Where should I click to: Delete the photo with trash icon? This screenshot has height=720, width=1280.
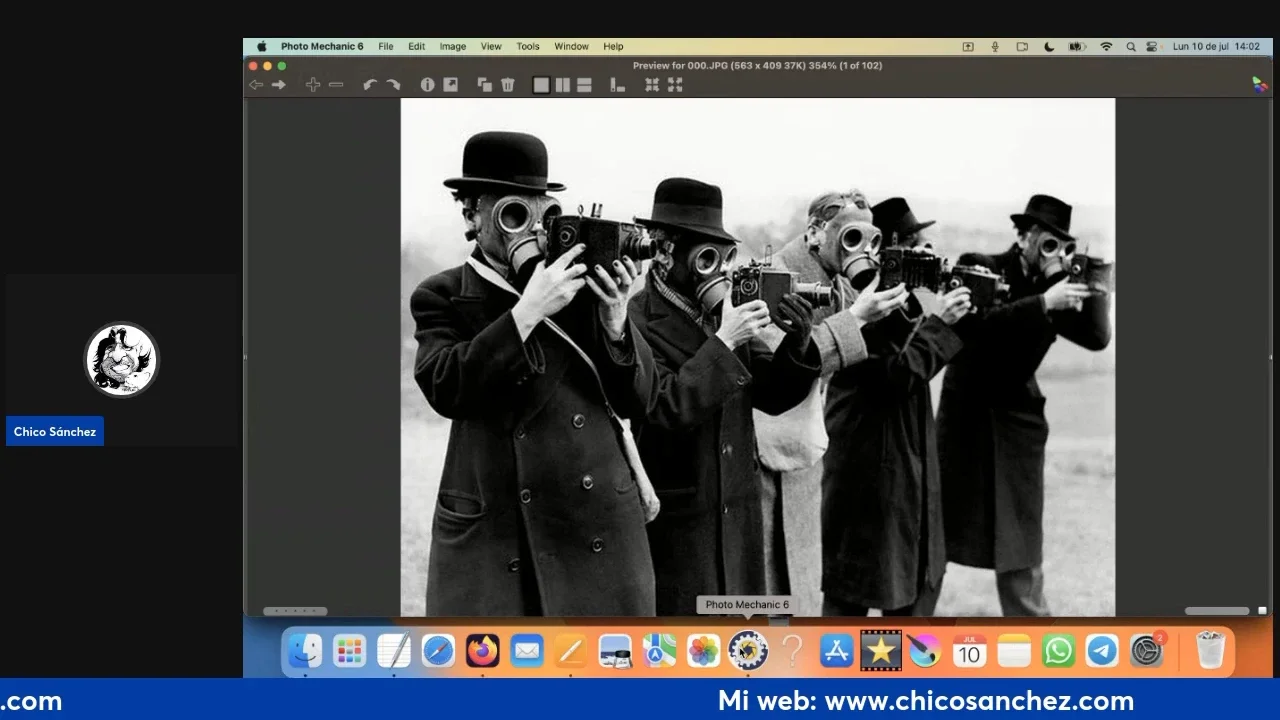point(508,85)
